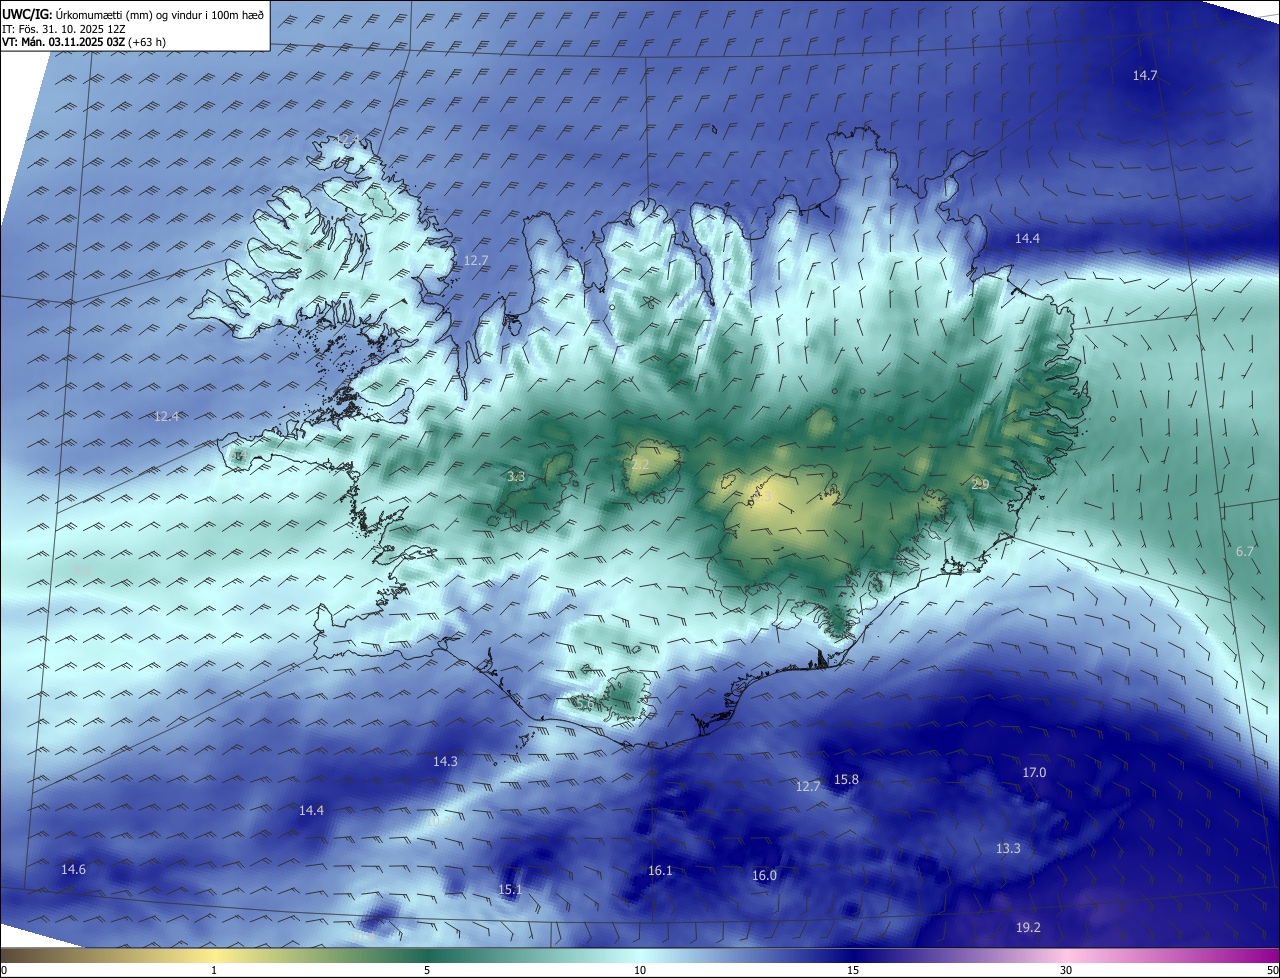Click the 14.3 value off the southwest coast
Image resolution: width=1280 pixels, height=978 pixels.
[445, 762]
